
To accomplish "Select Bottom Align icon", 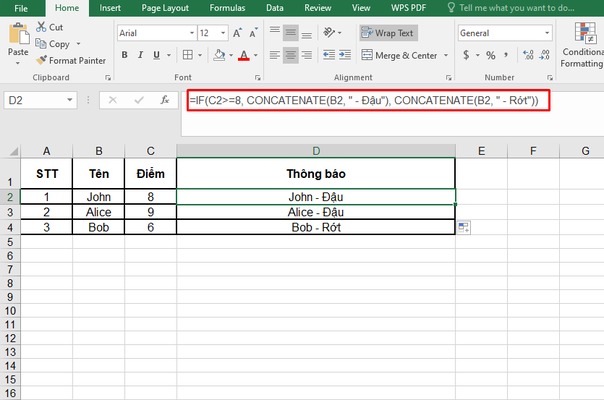I will (x=307, y=33).
